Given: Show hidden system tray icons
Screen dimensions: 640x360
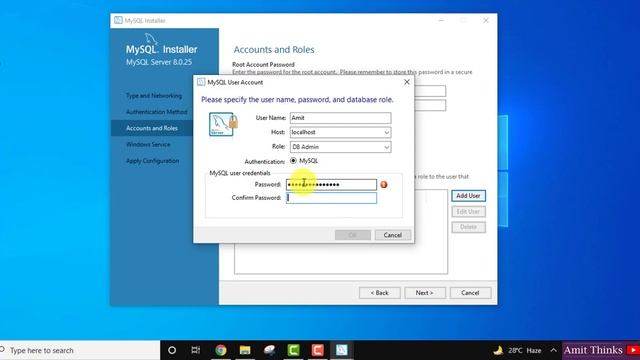Looking at the screenshot, I should tap(553, 350).
